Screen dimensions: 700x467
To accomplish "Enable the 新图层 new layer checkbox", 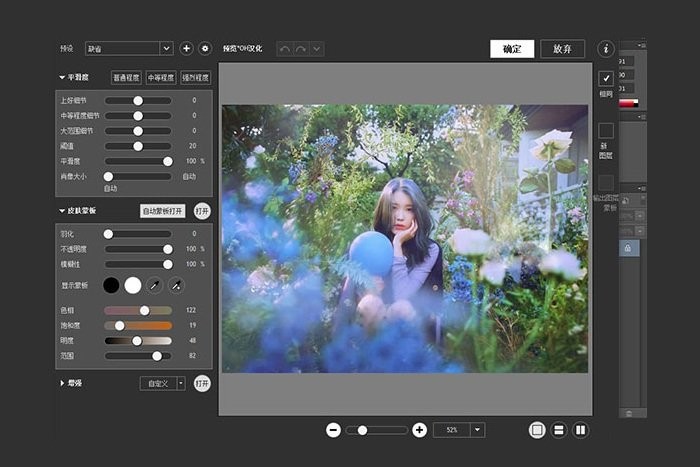I will click(x=605, y=130).
